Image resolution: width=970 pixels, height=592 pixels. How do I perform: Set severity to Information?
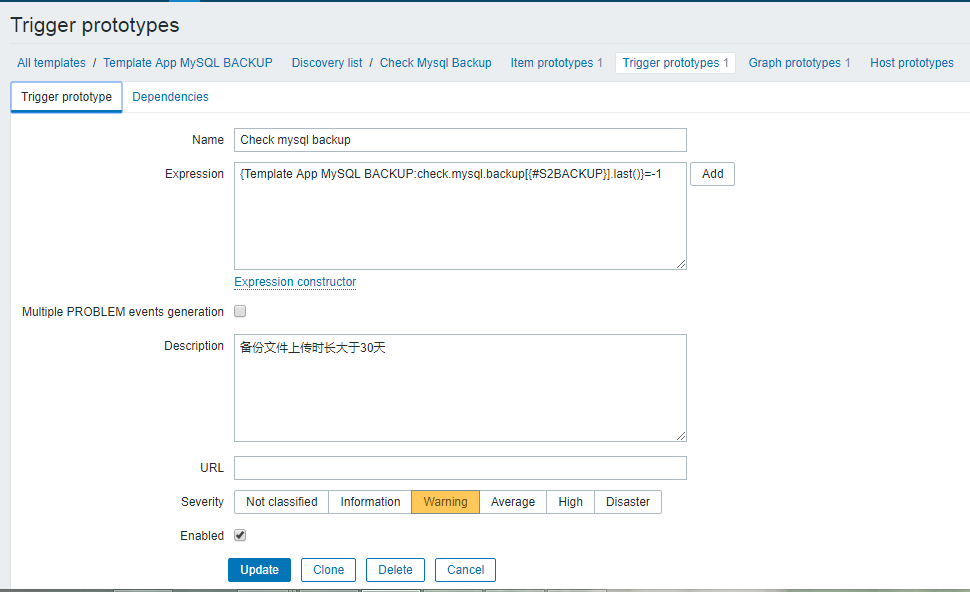point(370,502)
